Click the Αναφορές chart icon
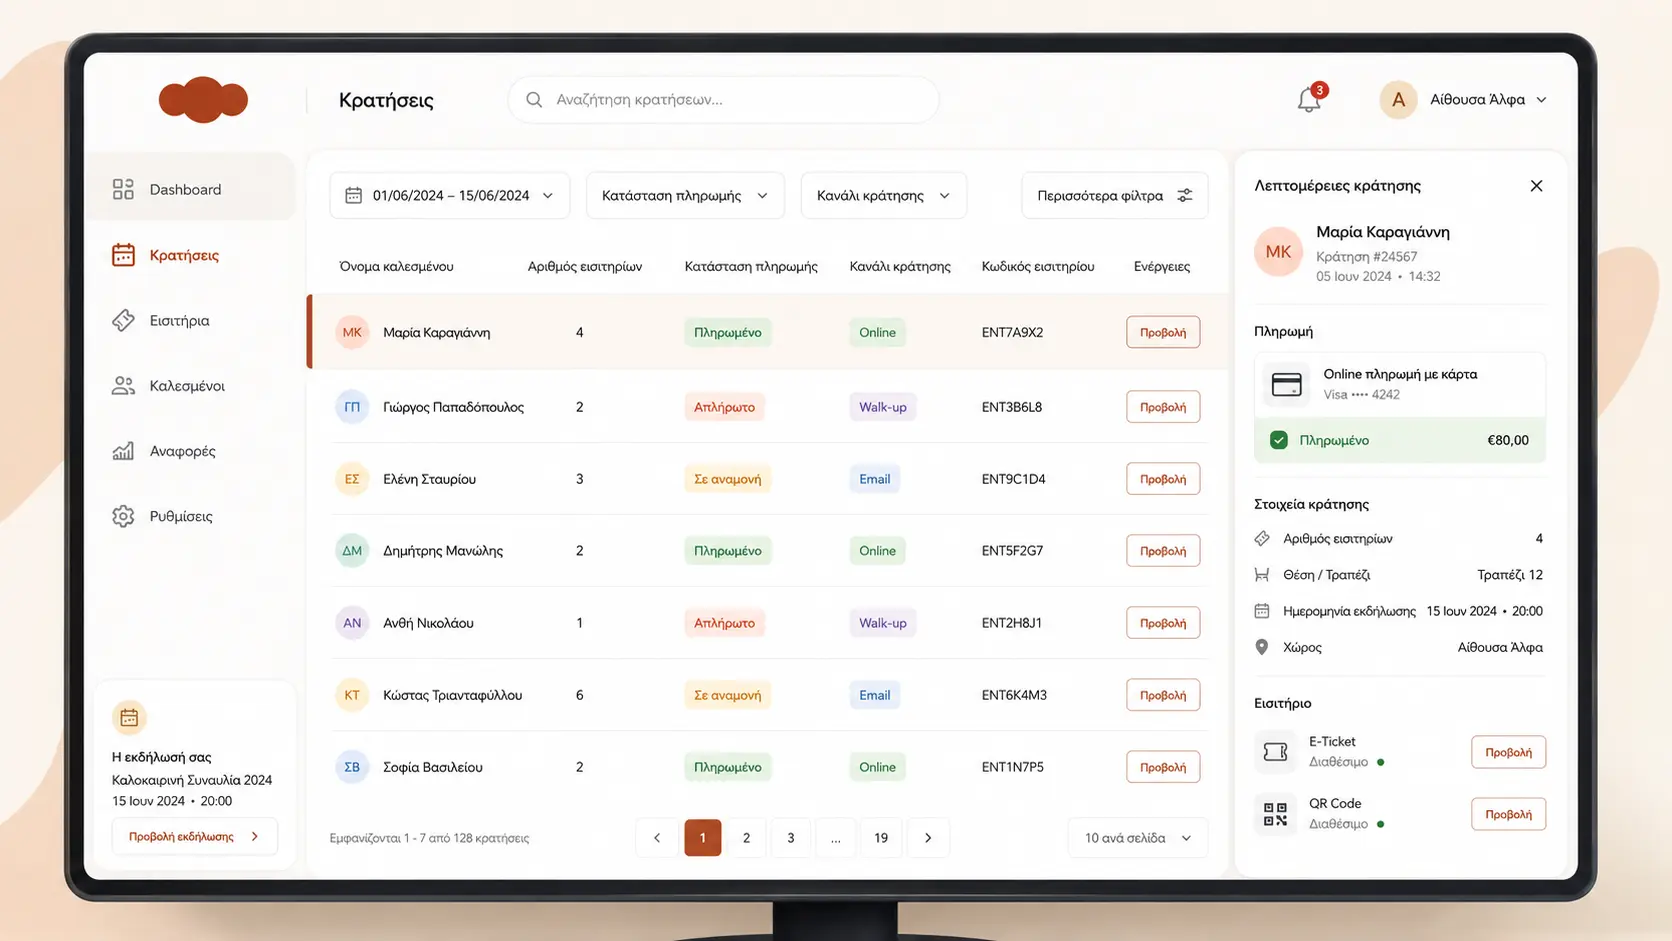This screenshot has width=1672, height=941. (123, 451)
